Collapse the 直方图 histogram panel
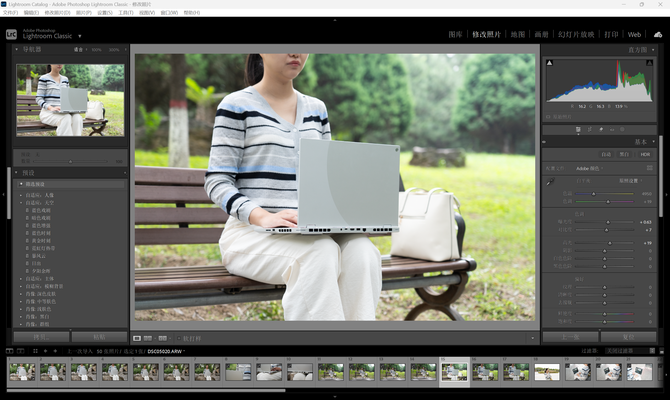 point(653,48)
